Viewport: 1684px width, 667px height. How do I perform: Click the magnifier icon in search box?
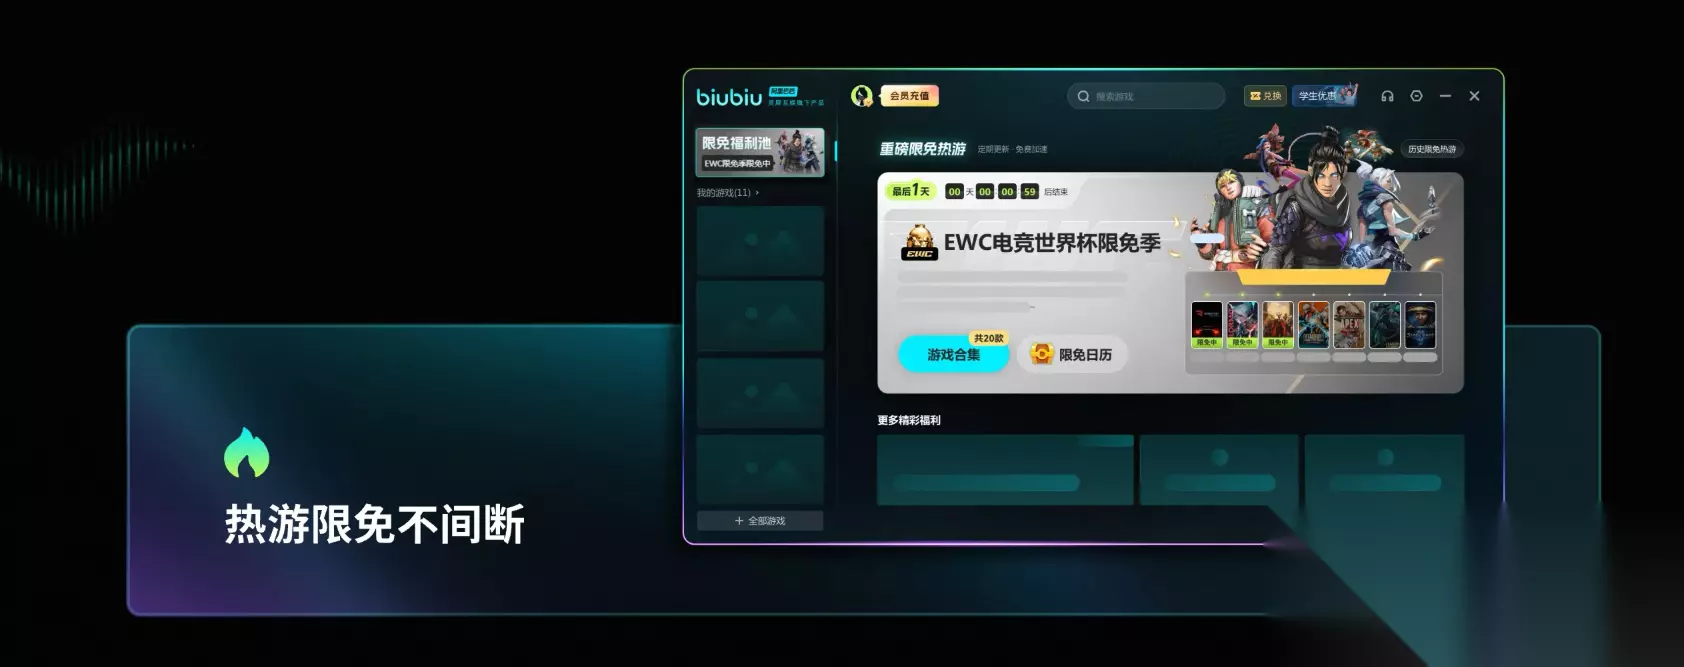[x=1083, y=96]
